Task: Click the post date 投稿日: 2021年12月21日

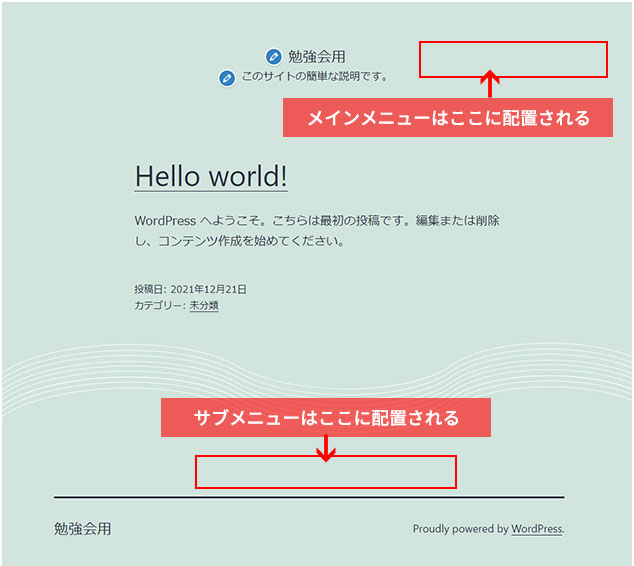Action: 190,289
